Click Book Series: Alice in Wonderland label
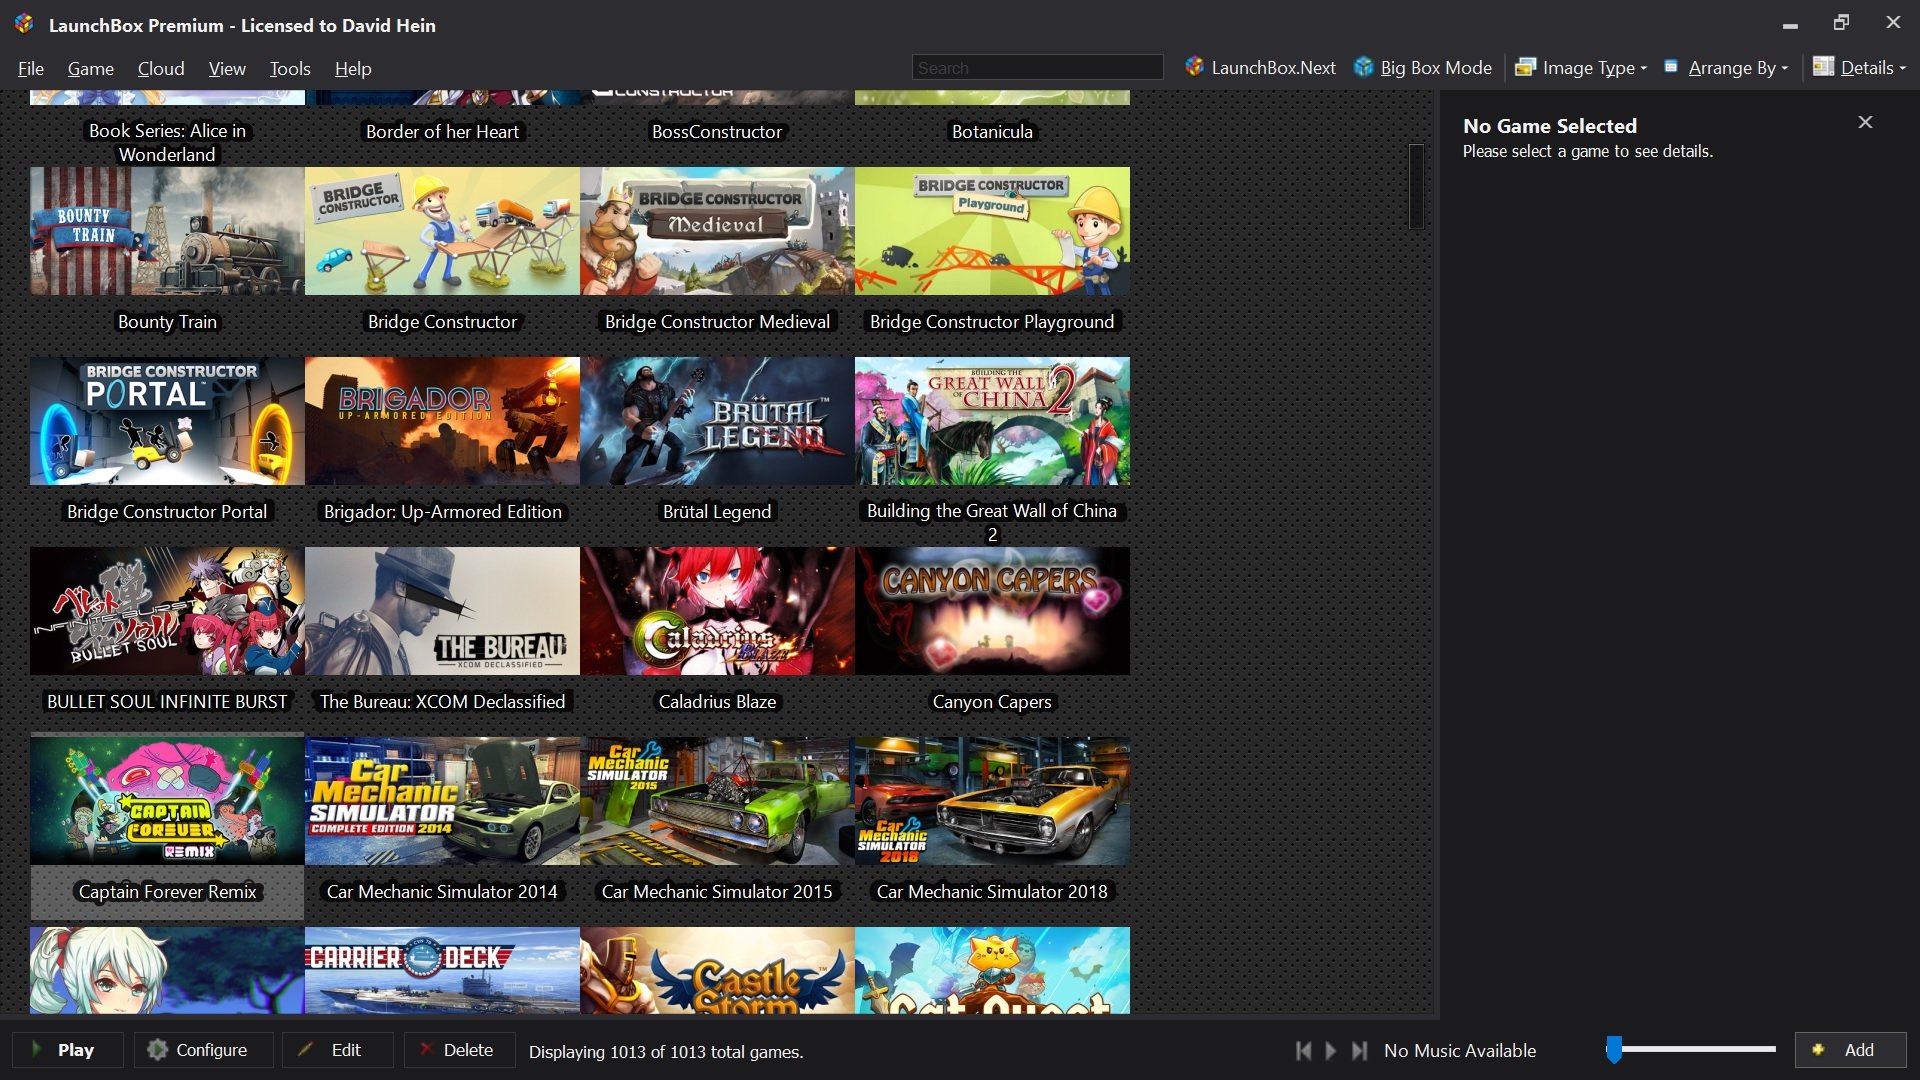The height and width of the screenshot is (1080, 1920). pyautogui.click(x=167, y=143)
